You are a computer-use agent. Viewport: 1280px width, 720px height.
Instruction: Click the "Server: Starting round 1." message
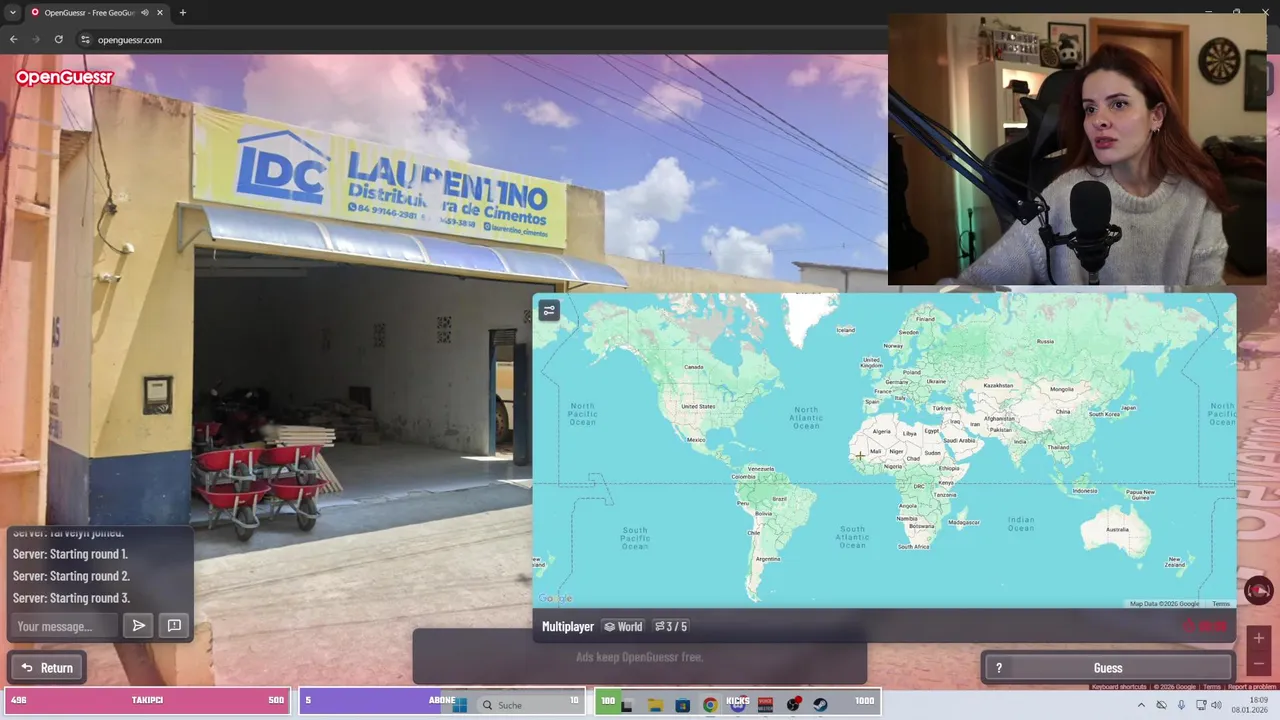coord(70,554)
